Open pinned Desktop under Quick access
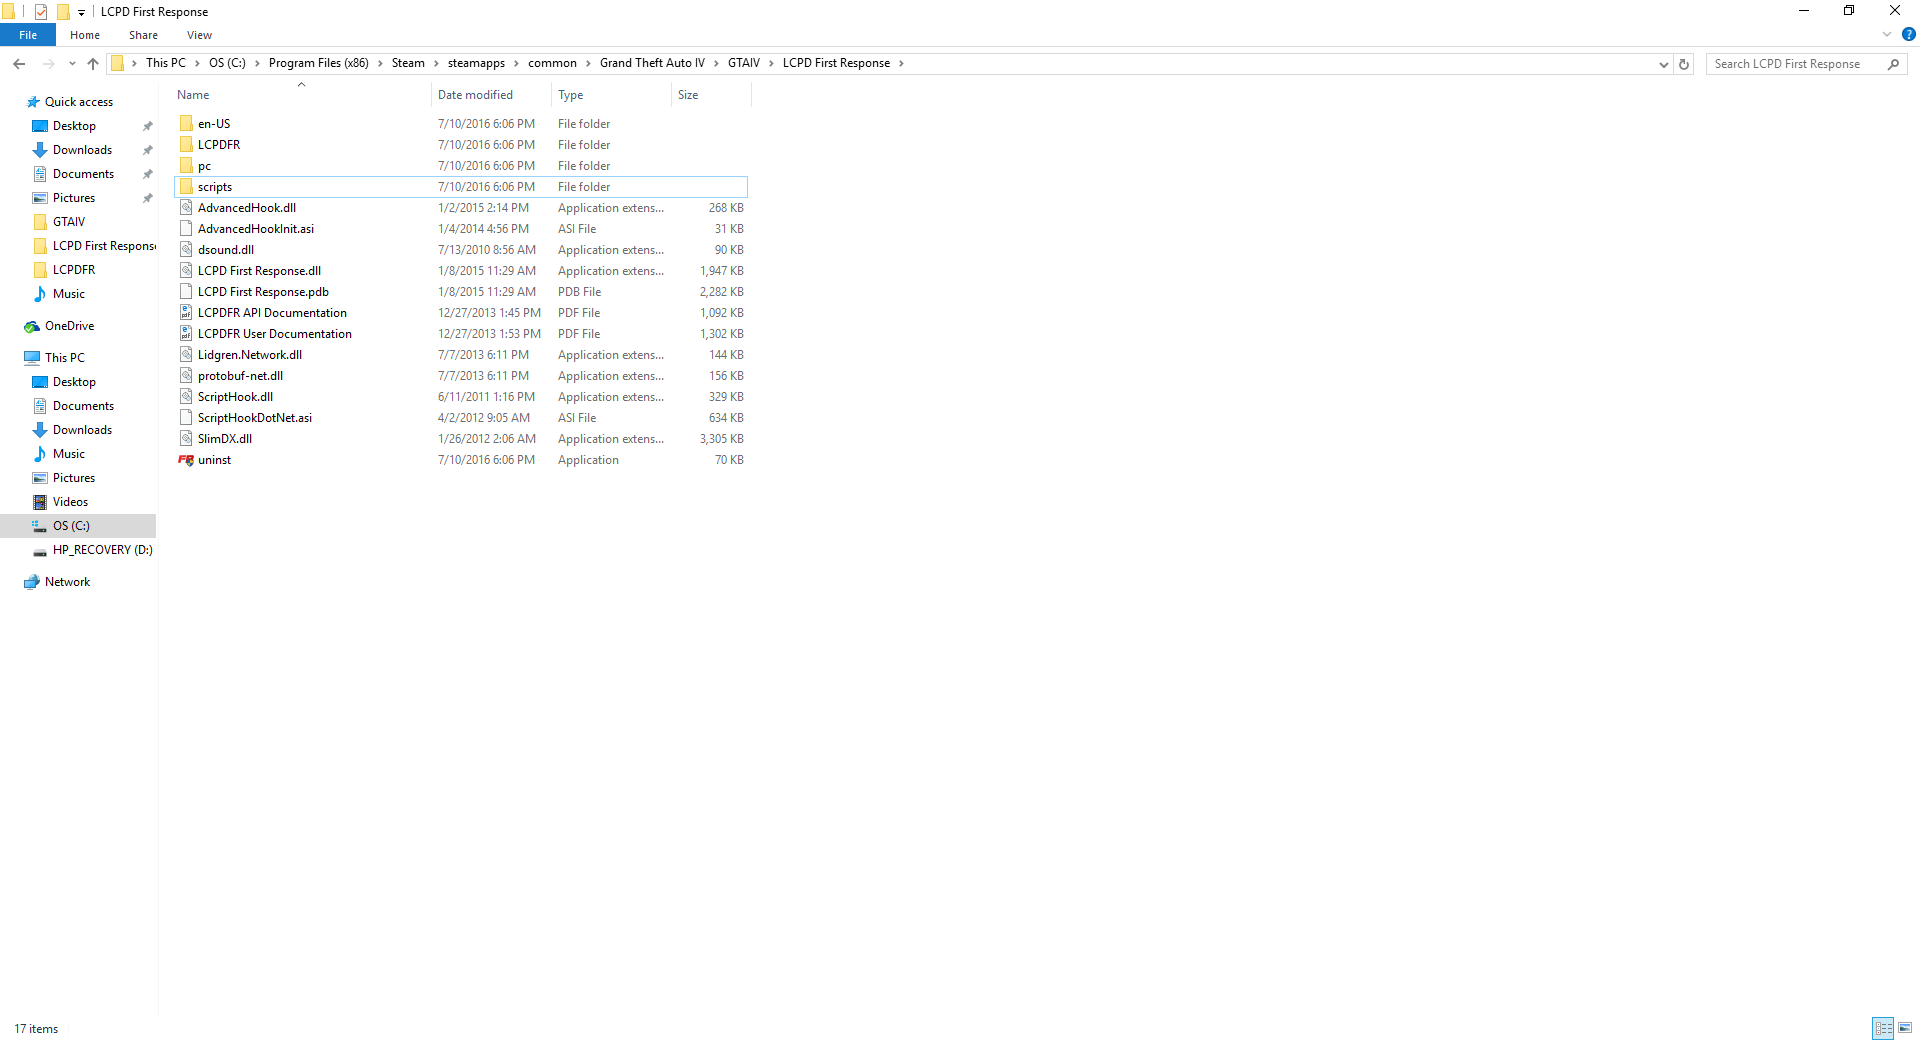The height and width of the screenshot is (1040, 1920). 74,126
